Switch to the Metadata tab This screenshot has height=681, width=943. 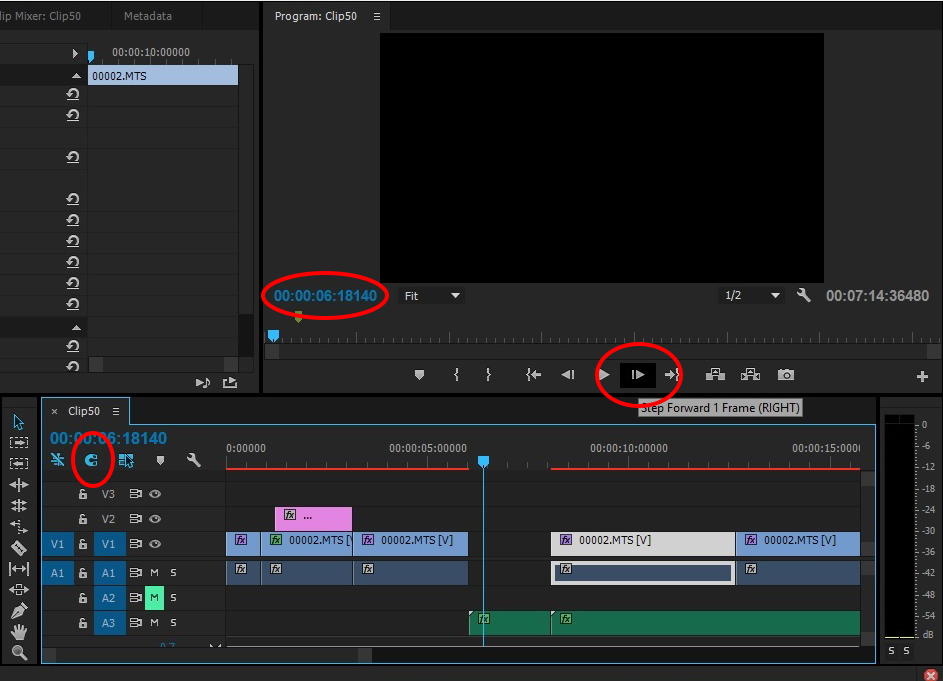[147, 16]
